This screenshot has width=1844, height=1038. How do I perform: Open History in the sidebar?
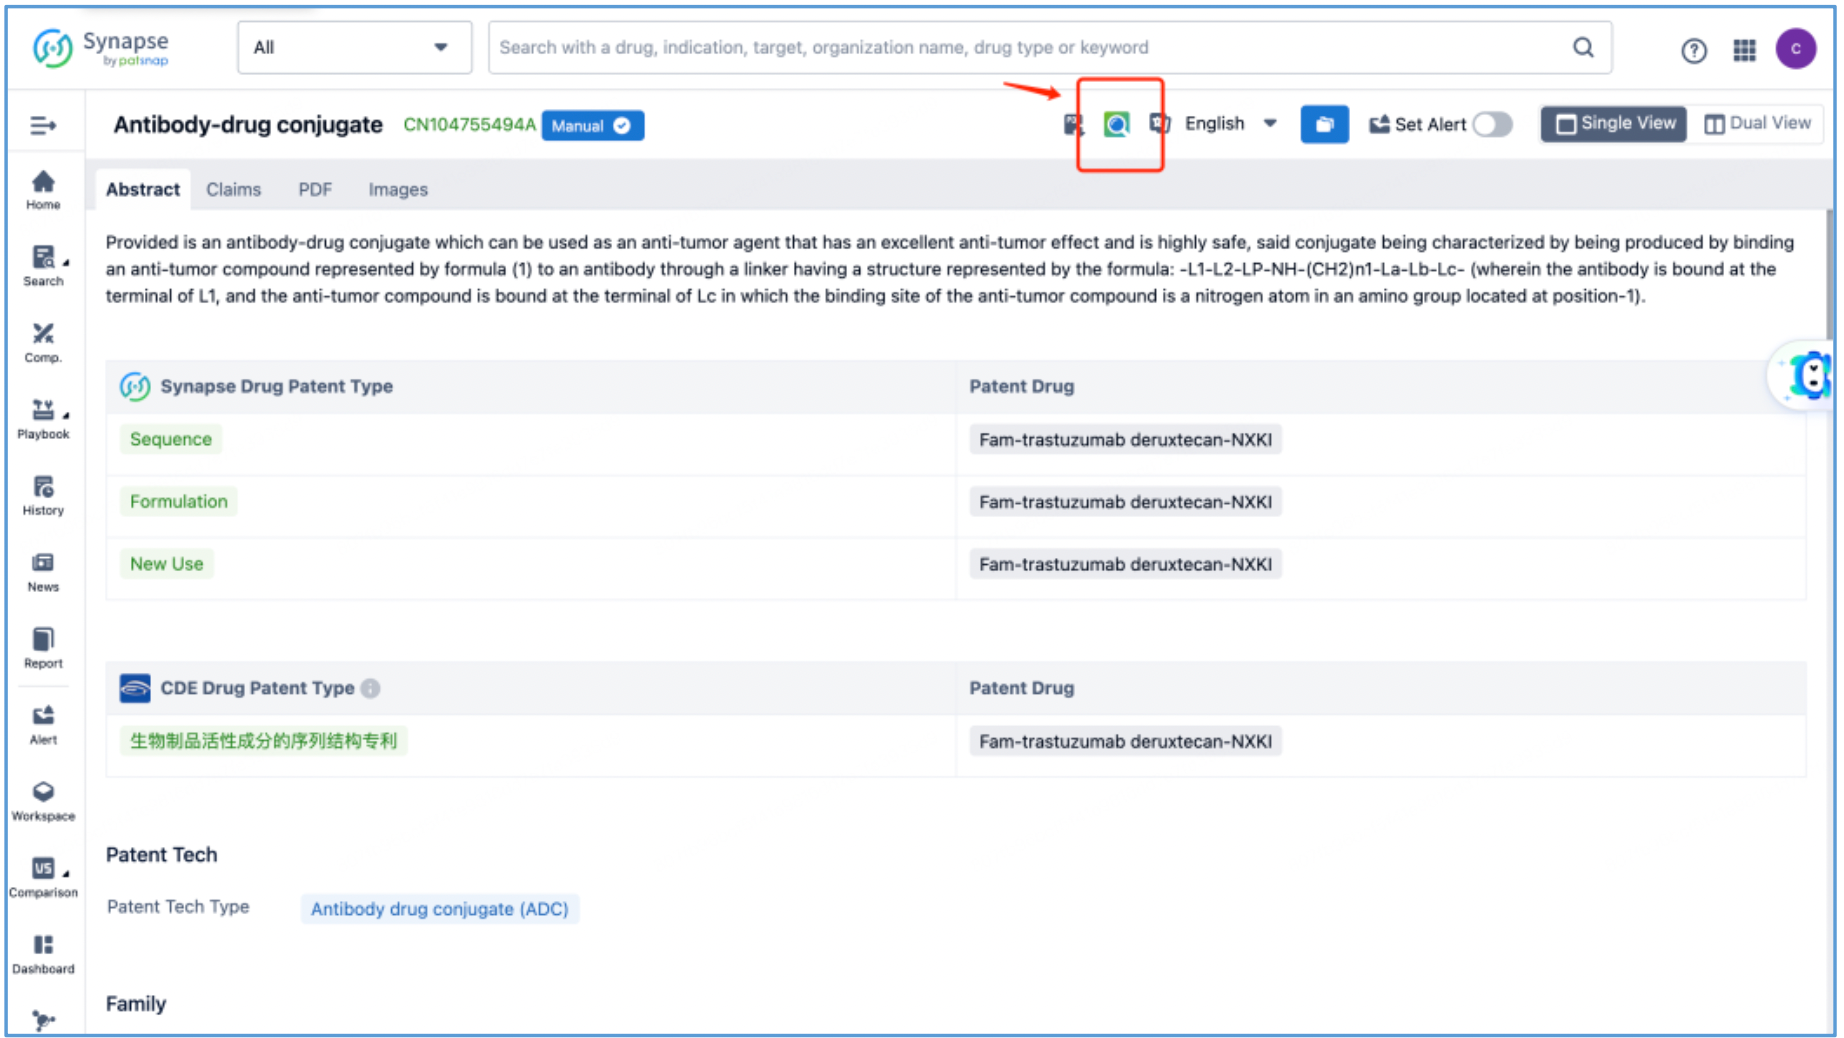point(43,495)
